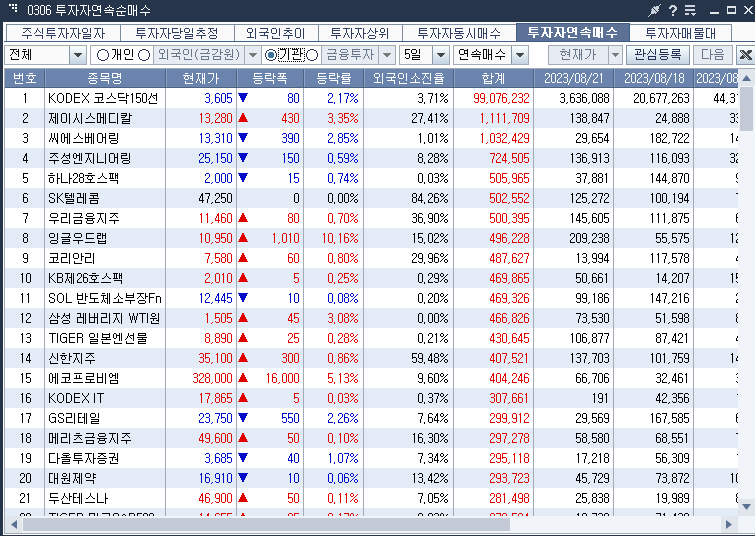Expand the 5일 period dropdown

point(441,55)
